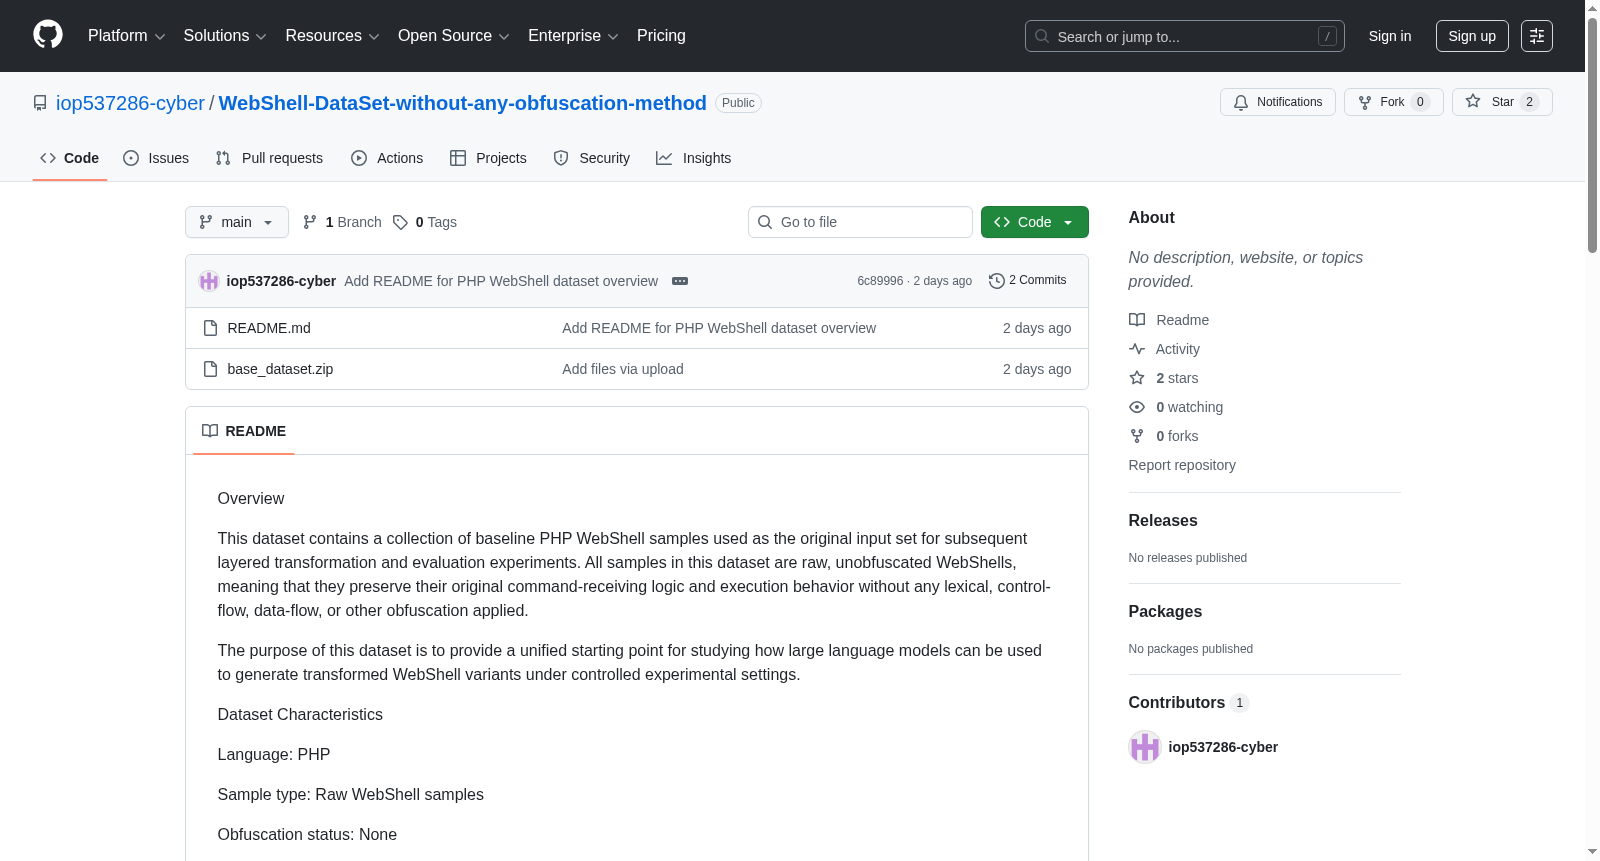
Task: Open the iop537286-cyber owner link
Action: 130,103
